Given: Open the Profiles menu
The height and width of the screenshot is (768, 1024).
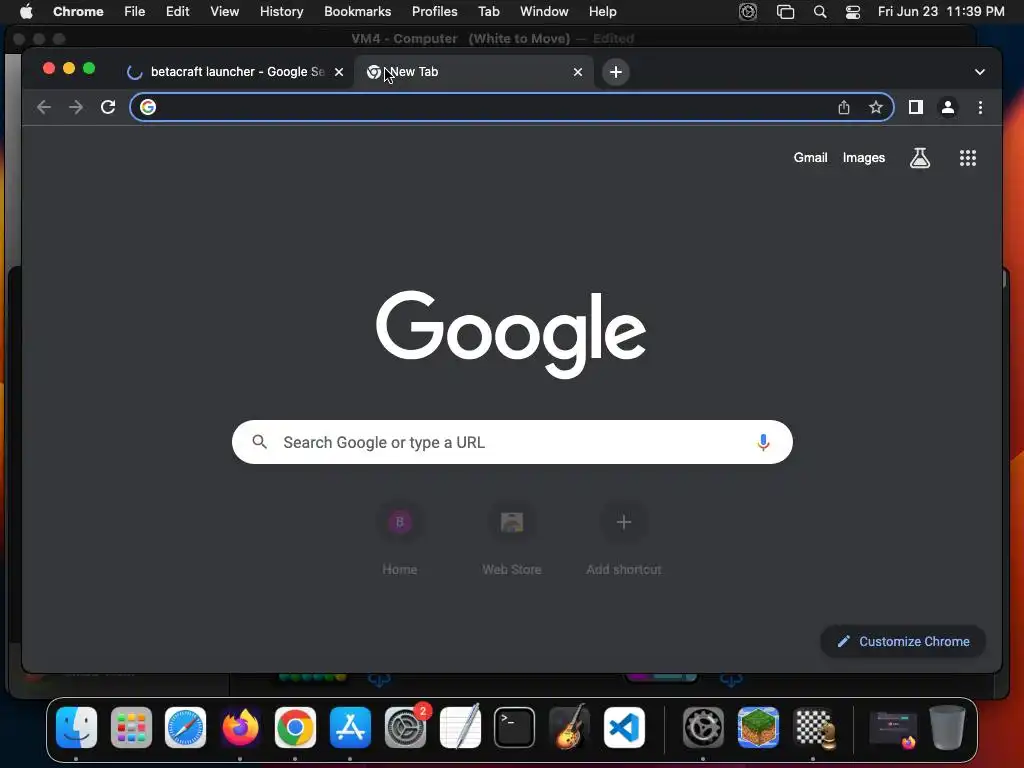Looking at the screenshot, I should (434, 11).
